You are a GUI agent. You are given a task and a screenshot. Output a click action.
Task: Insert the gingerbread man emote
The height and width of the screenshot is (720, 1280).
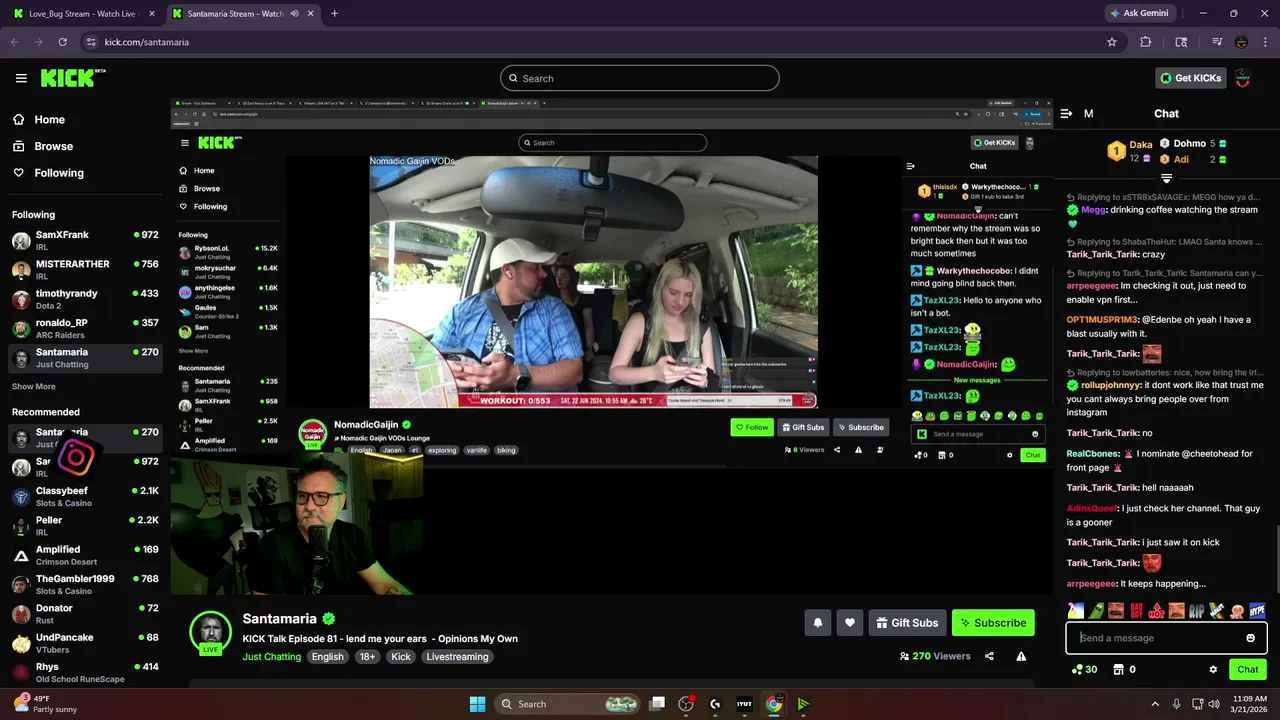(x=1237, y=610)
